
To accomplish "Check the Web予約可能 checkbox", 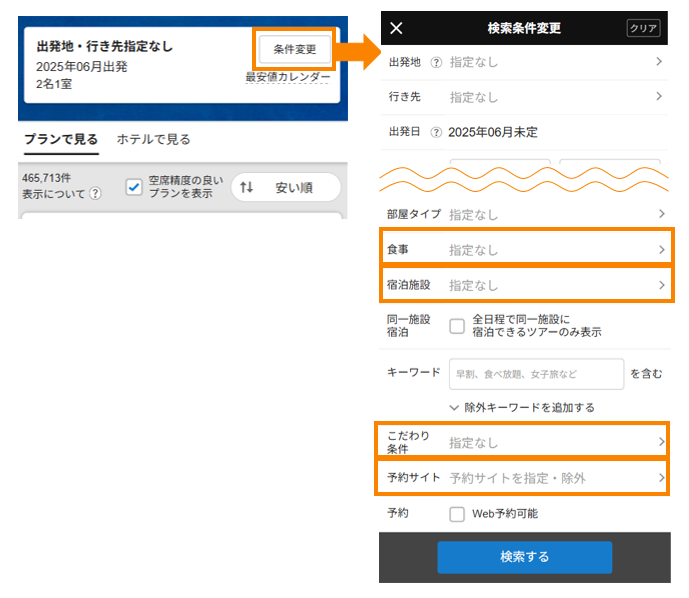I will point(457,514).
